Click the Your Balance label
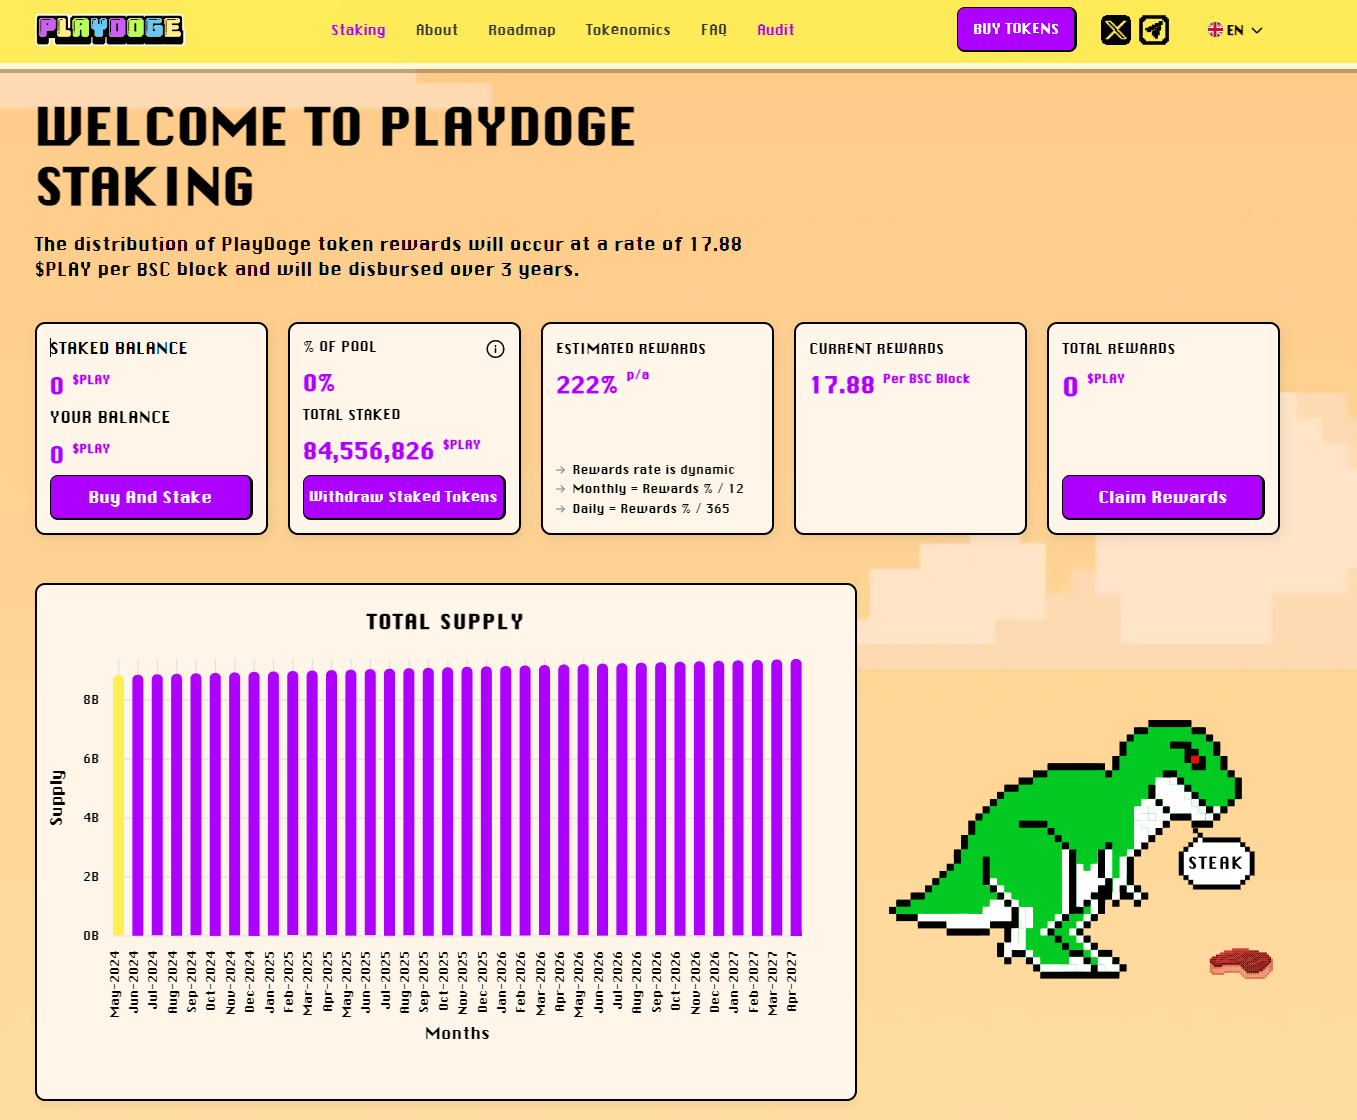This screenshot has height=1120, width=1357. tap(110, 417)
